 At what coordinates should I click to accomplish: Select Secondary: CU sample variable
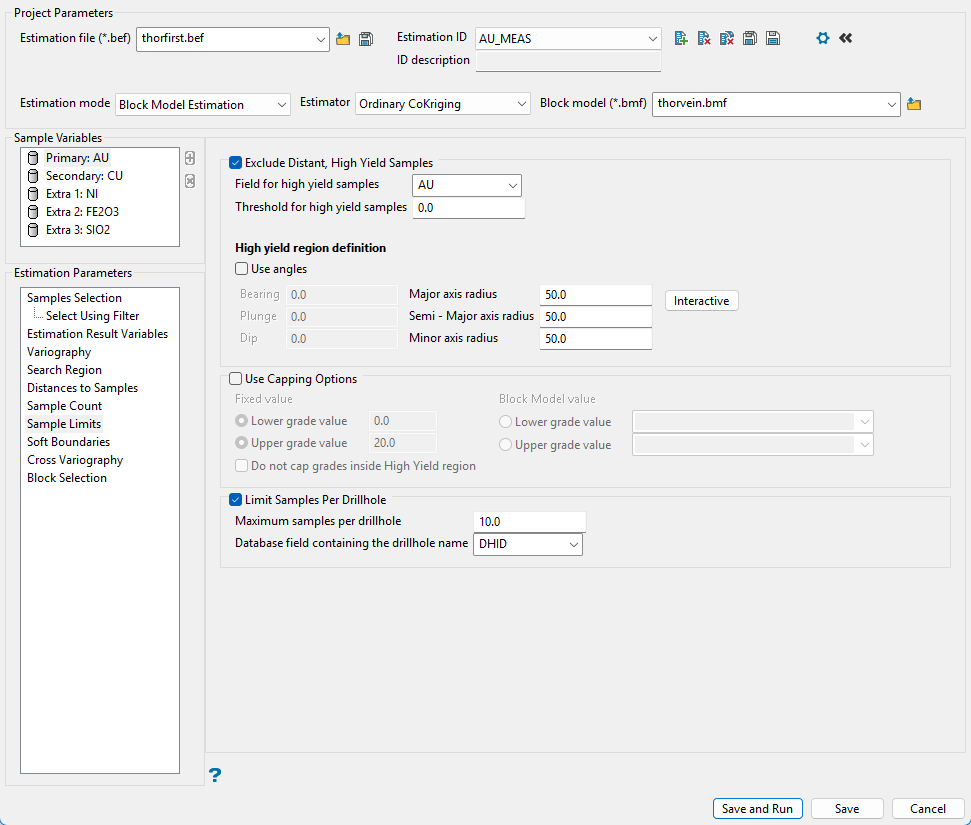[84, 176]
